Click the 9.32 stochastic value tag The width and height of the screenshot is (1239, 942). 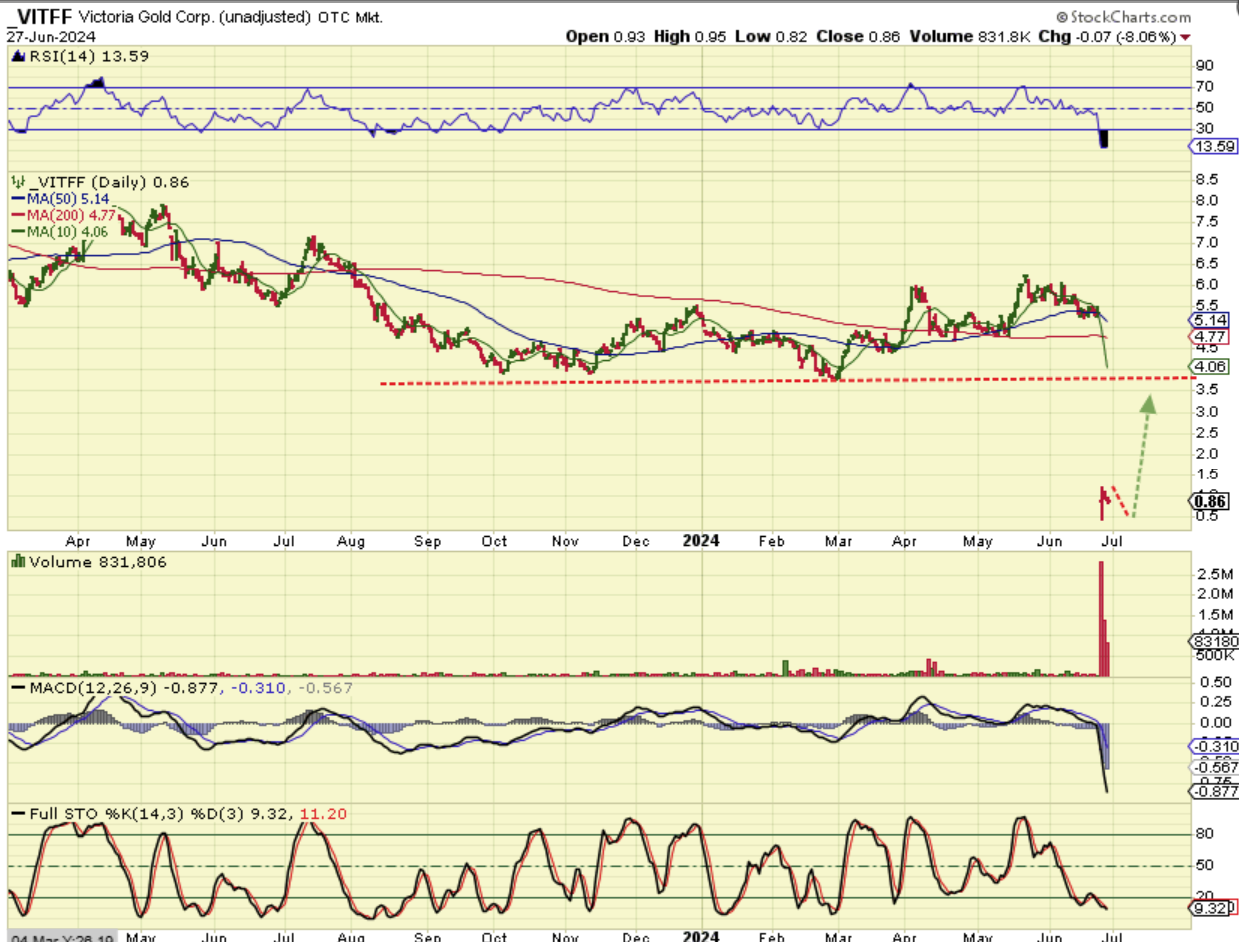click(1212, 908)
